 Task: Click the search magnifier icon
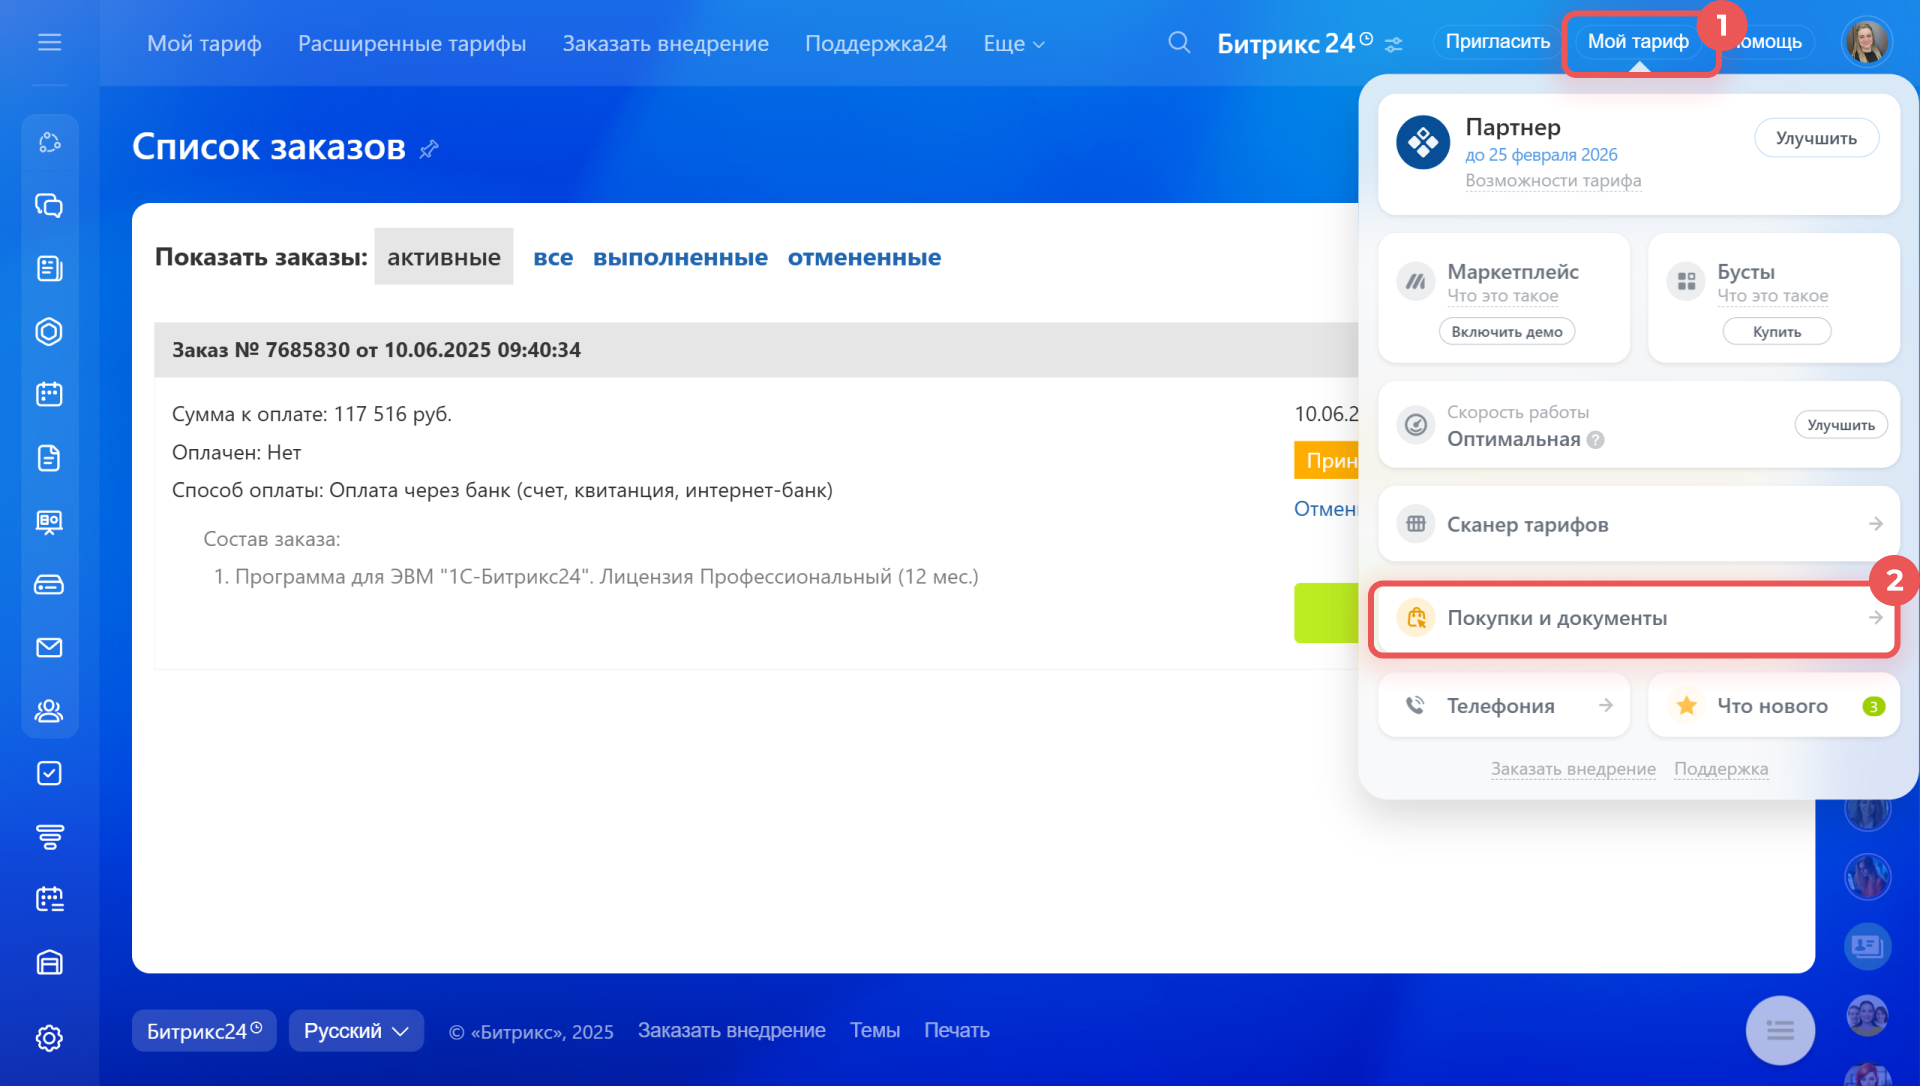pyautogui.click(x=1179, y=42)
